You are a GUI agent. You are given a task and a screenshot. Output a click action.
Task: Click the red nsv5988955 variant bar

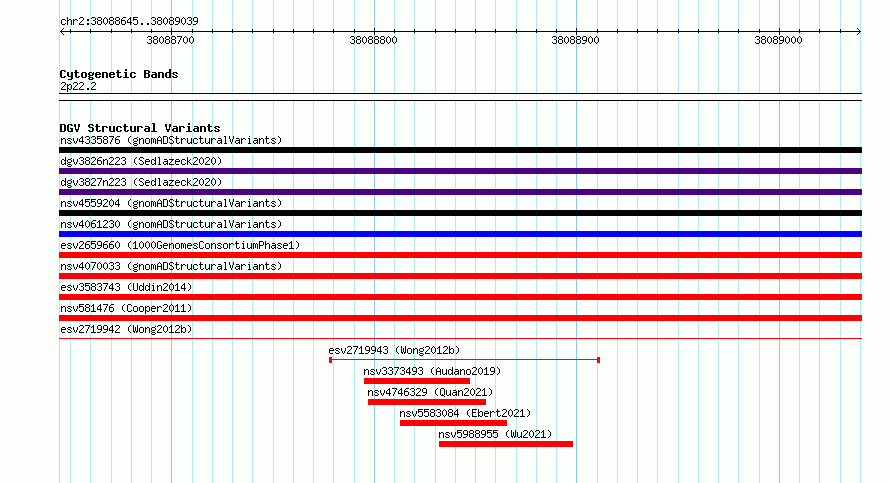click(x=506, y=444)
